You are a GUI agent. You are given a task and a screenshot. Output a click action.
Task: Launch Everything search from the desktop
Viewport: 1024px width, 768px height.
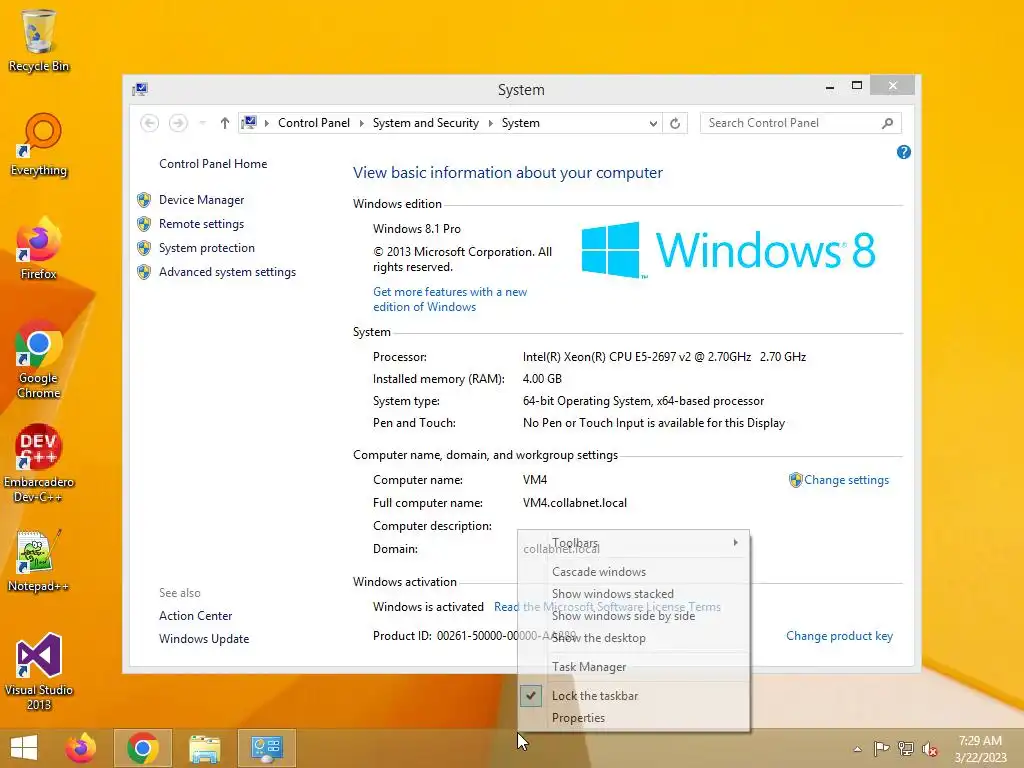[39, 145]
